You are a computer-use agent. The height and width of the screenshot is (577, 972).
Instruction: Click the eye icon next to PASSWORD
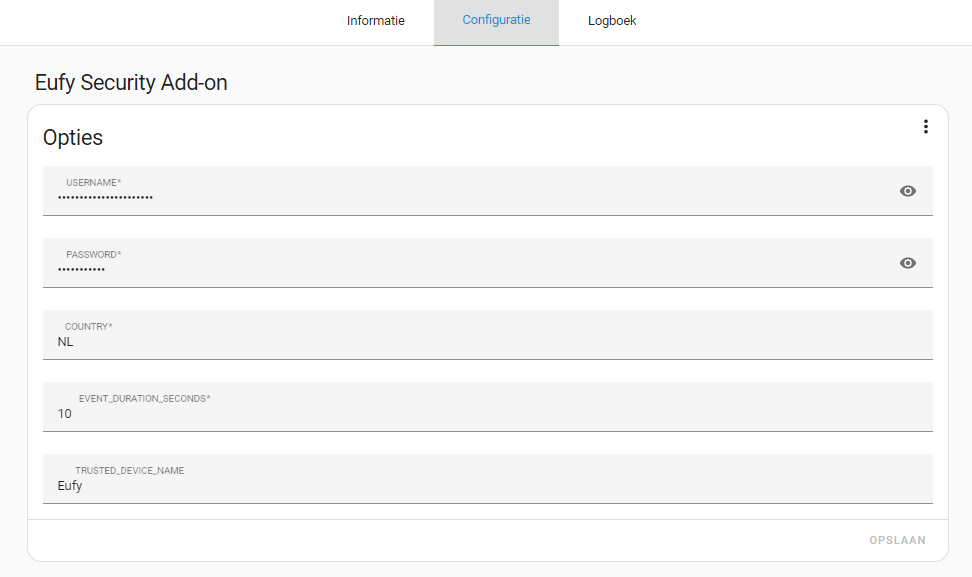coord(907,262)
